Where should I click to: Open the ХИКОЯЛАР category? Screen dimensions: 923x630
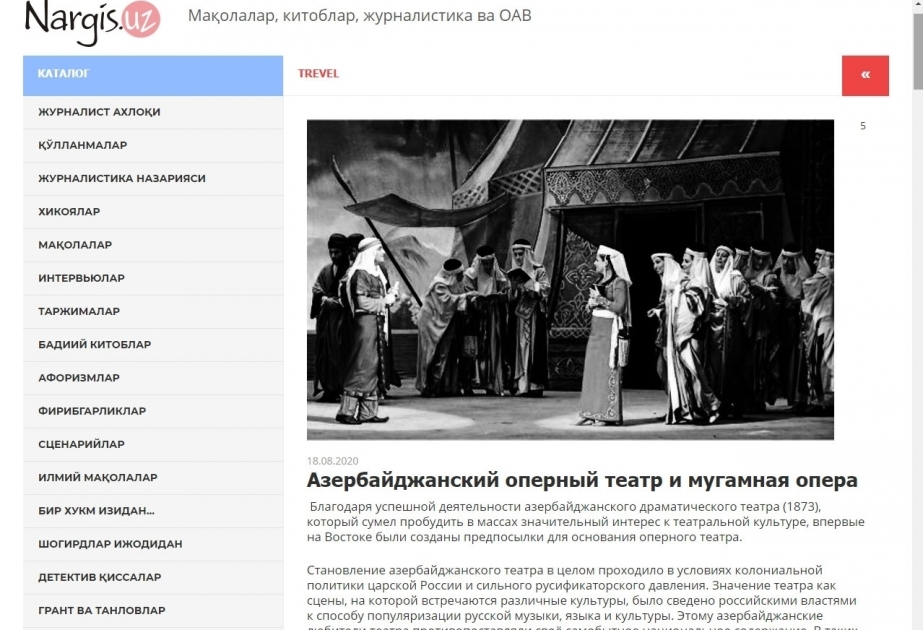click(153, 212)
